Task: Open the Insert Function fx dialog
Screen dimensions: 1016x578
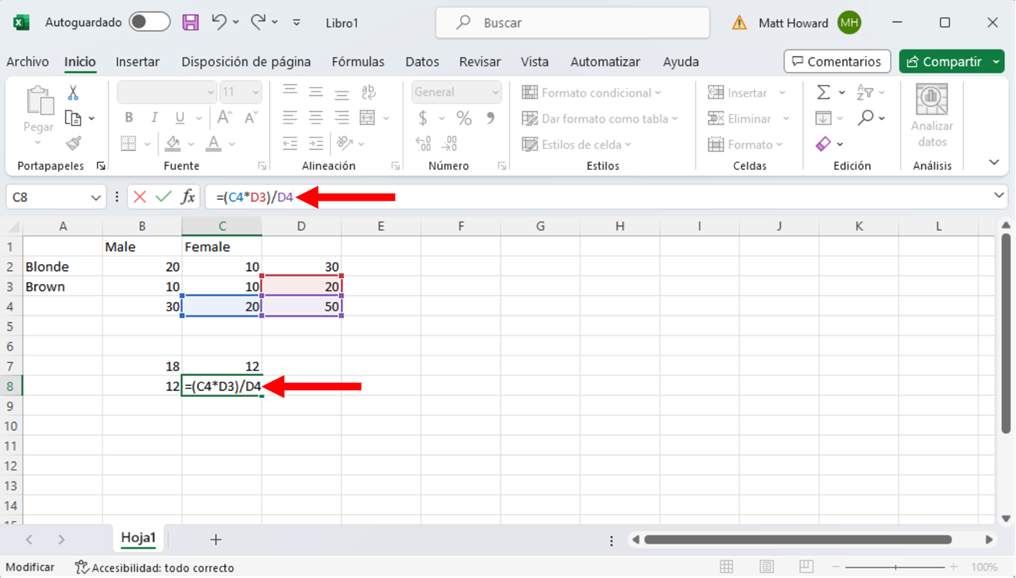Action: coord(187,197)
